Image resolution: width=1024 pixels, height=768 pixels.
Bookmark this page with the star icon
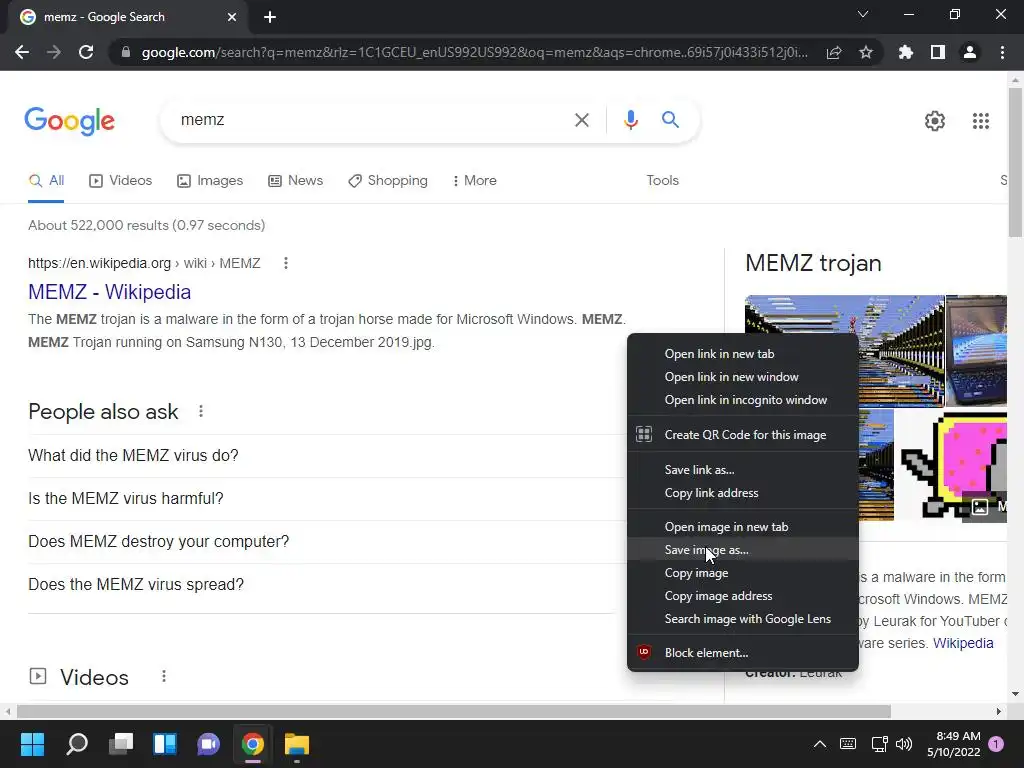(866, 52)
